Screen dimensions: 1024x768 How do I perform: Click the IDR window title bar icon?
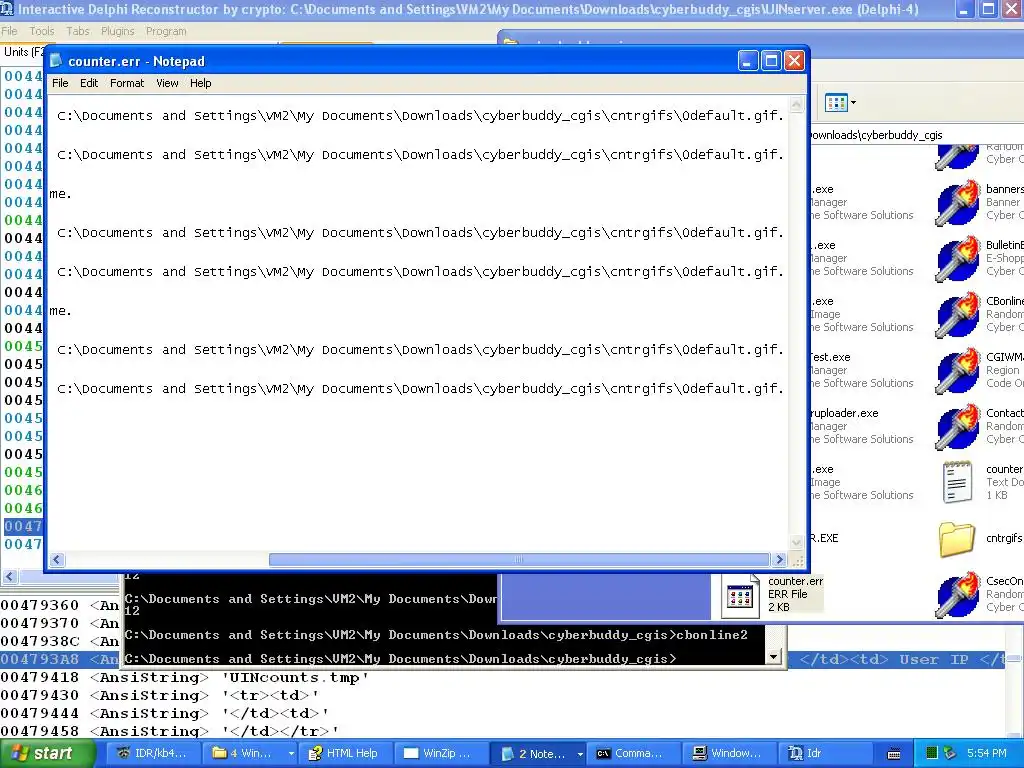pyautogui.click(x=7, y=9)
